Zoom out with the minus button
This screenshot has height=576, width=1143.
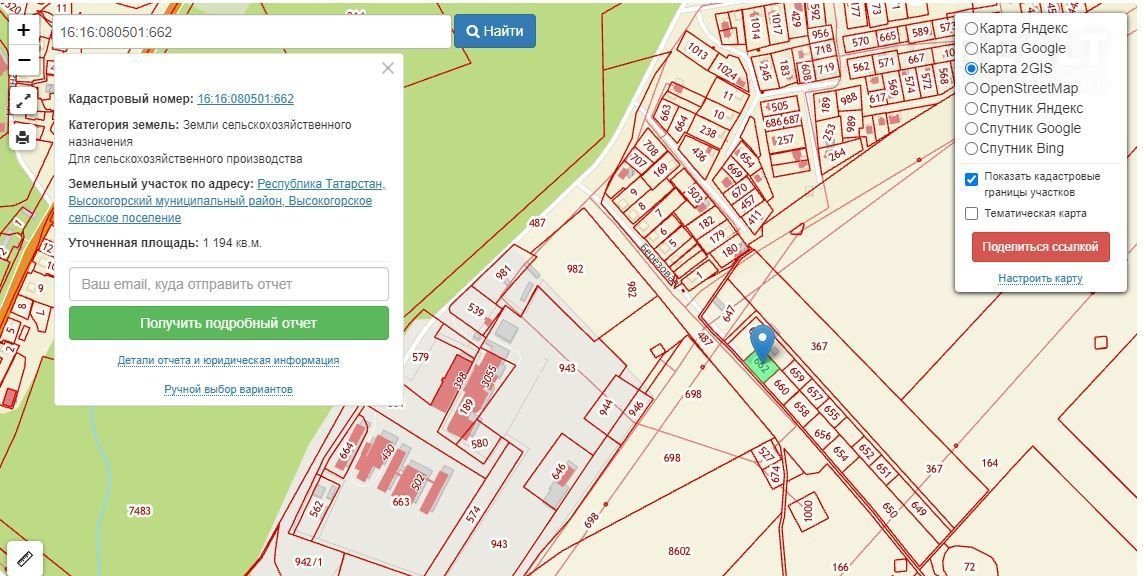point(24,62)
